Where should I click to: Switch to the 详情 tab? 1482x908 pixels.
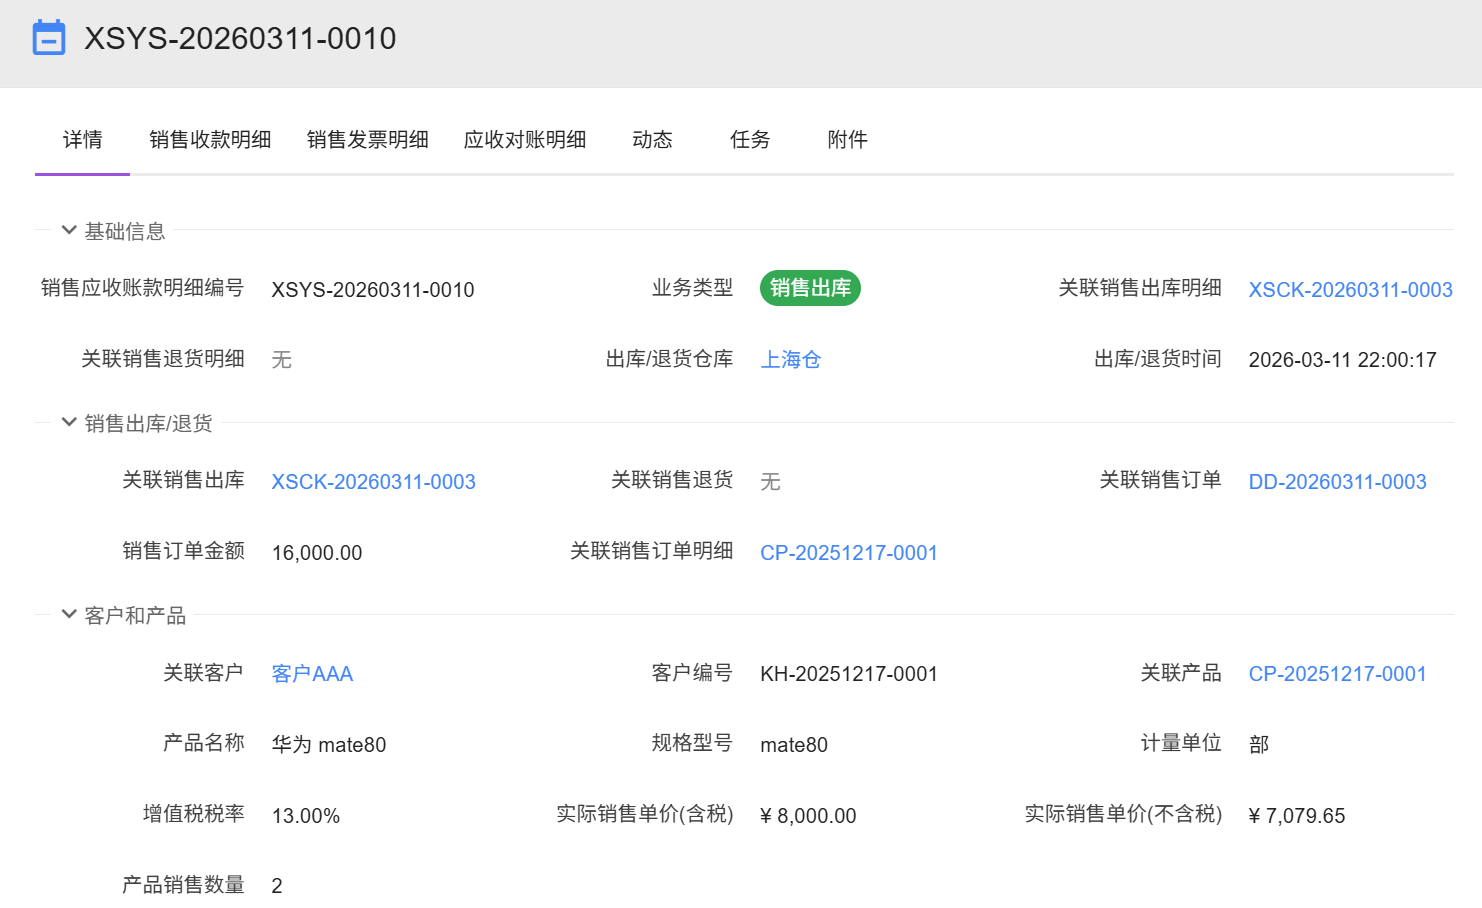pyautogui.click(x=82, y=140)
